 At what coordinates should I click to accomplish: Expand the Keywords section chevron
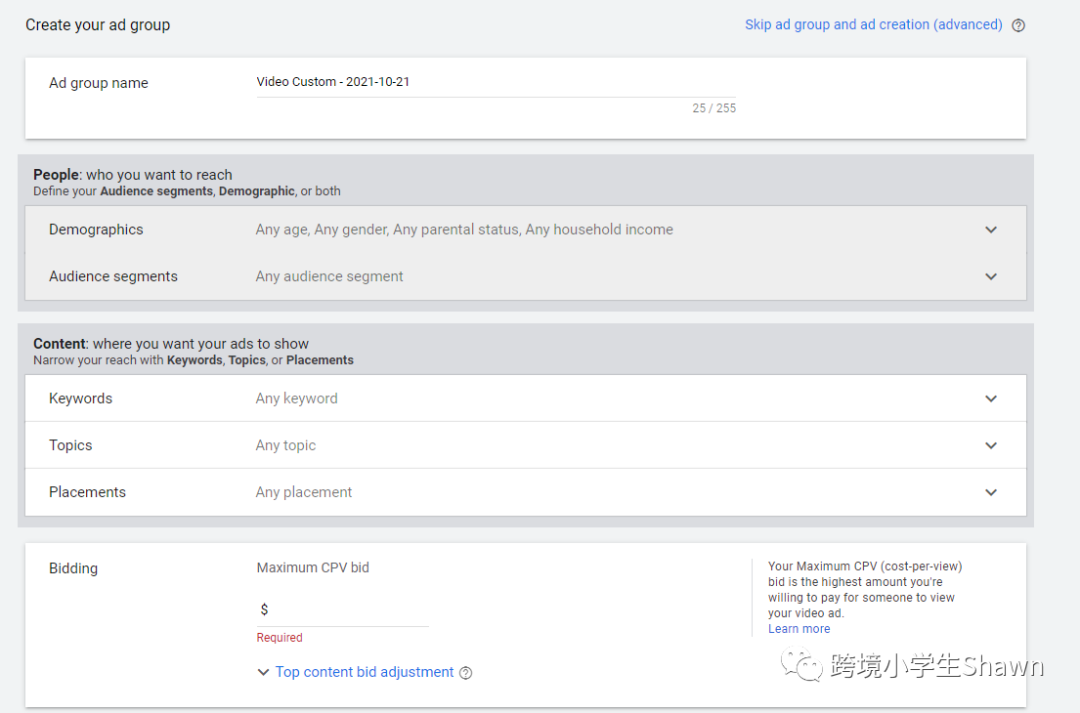coord(991,399)
